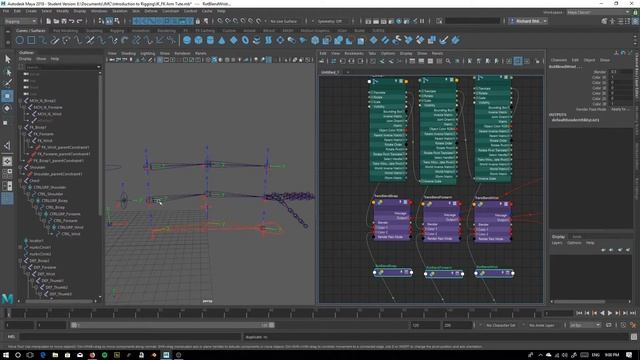Click play forwards in playback controls

(x=610, y=313)
